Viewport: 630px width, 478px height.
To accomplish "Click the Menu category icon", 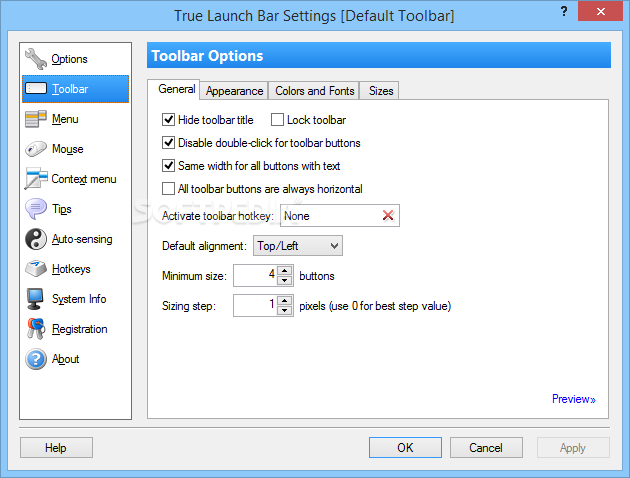I will (x=36, y=119).
